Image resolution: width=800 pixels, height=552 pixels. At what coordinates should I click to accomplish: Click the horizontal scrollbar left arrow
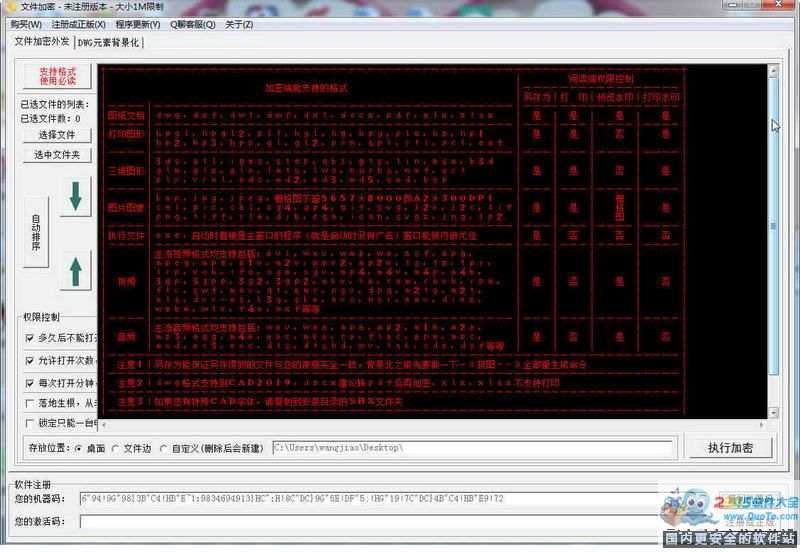[104, 424]
